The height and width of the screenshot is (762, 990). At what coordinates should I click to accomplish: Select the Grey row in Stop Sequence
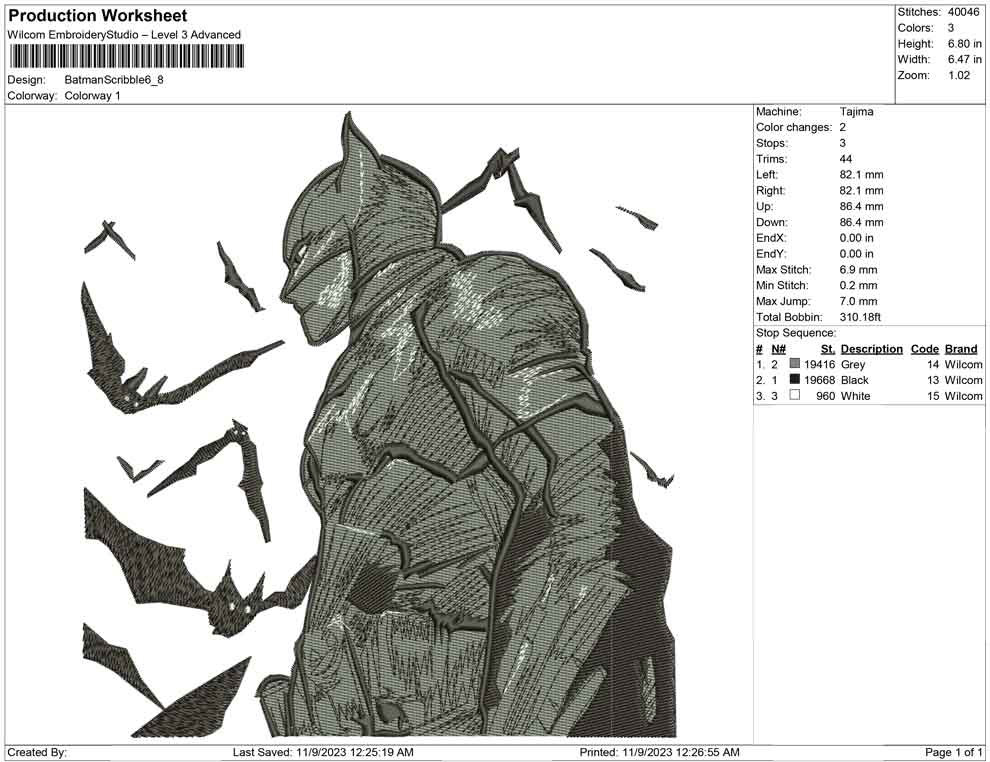[868, 365]
